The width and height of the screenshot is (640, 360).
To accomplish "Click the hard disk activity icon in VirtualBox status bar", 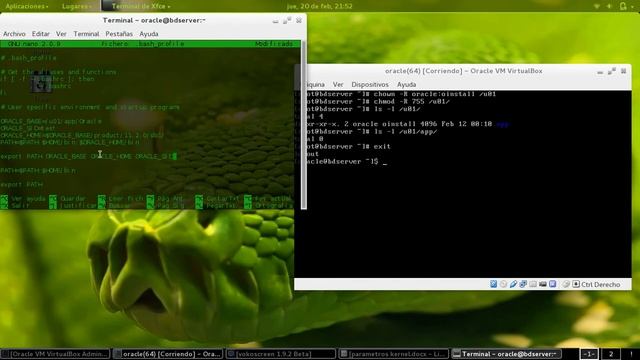I will click(x=493, y=284).
